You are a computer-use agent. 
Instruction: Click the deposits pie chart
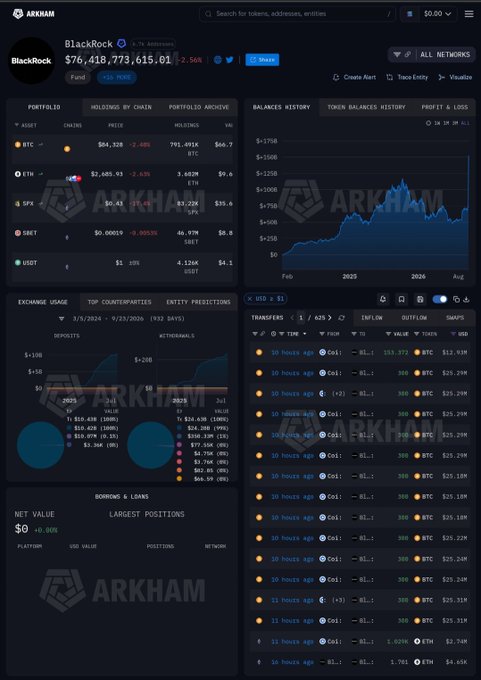pos(41,445)
